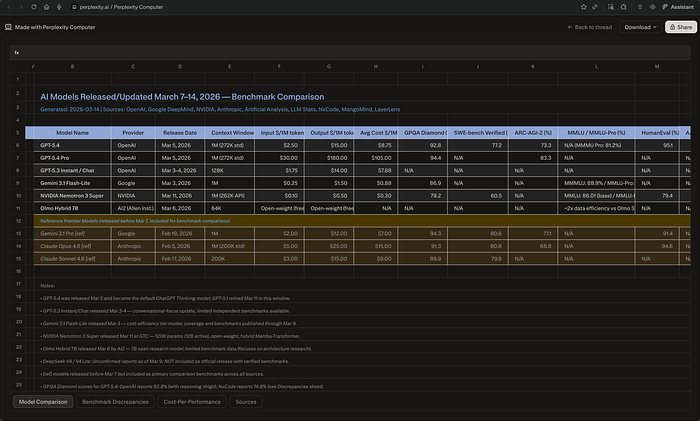Select the GPQA Diamond header cell
Viewport: 700px width, 421px height.
coord(423,133)
